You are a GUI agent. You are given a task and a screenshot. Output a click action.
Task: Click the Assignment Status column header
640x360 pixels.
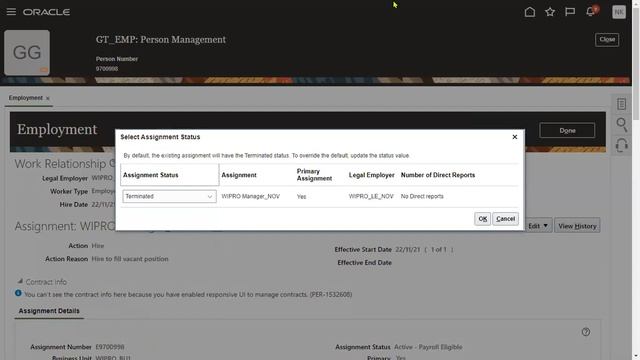pyautogui.click(x=170, y=175)
